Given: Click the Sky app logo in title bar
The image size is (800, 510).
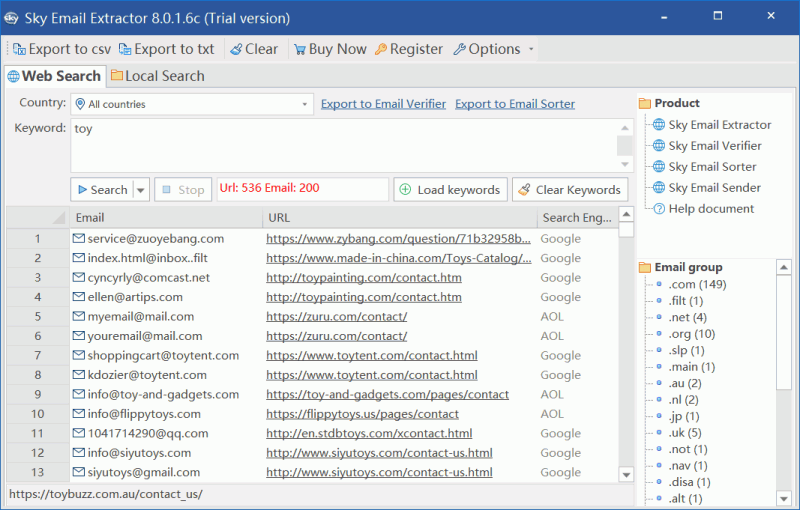Looking at the screenshot, I should tap(11, 18).
